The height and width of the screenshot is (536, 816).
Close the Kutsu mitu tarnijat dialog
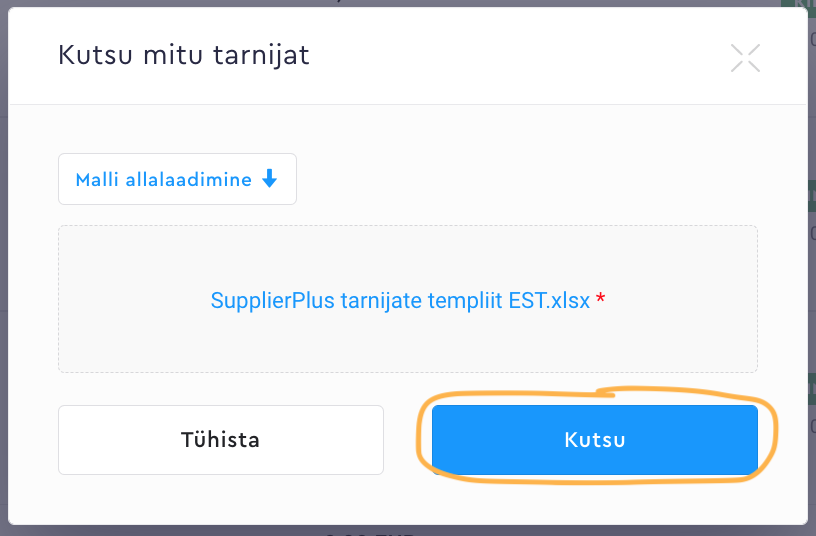(x=745, y=58)
